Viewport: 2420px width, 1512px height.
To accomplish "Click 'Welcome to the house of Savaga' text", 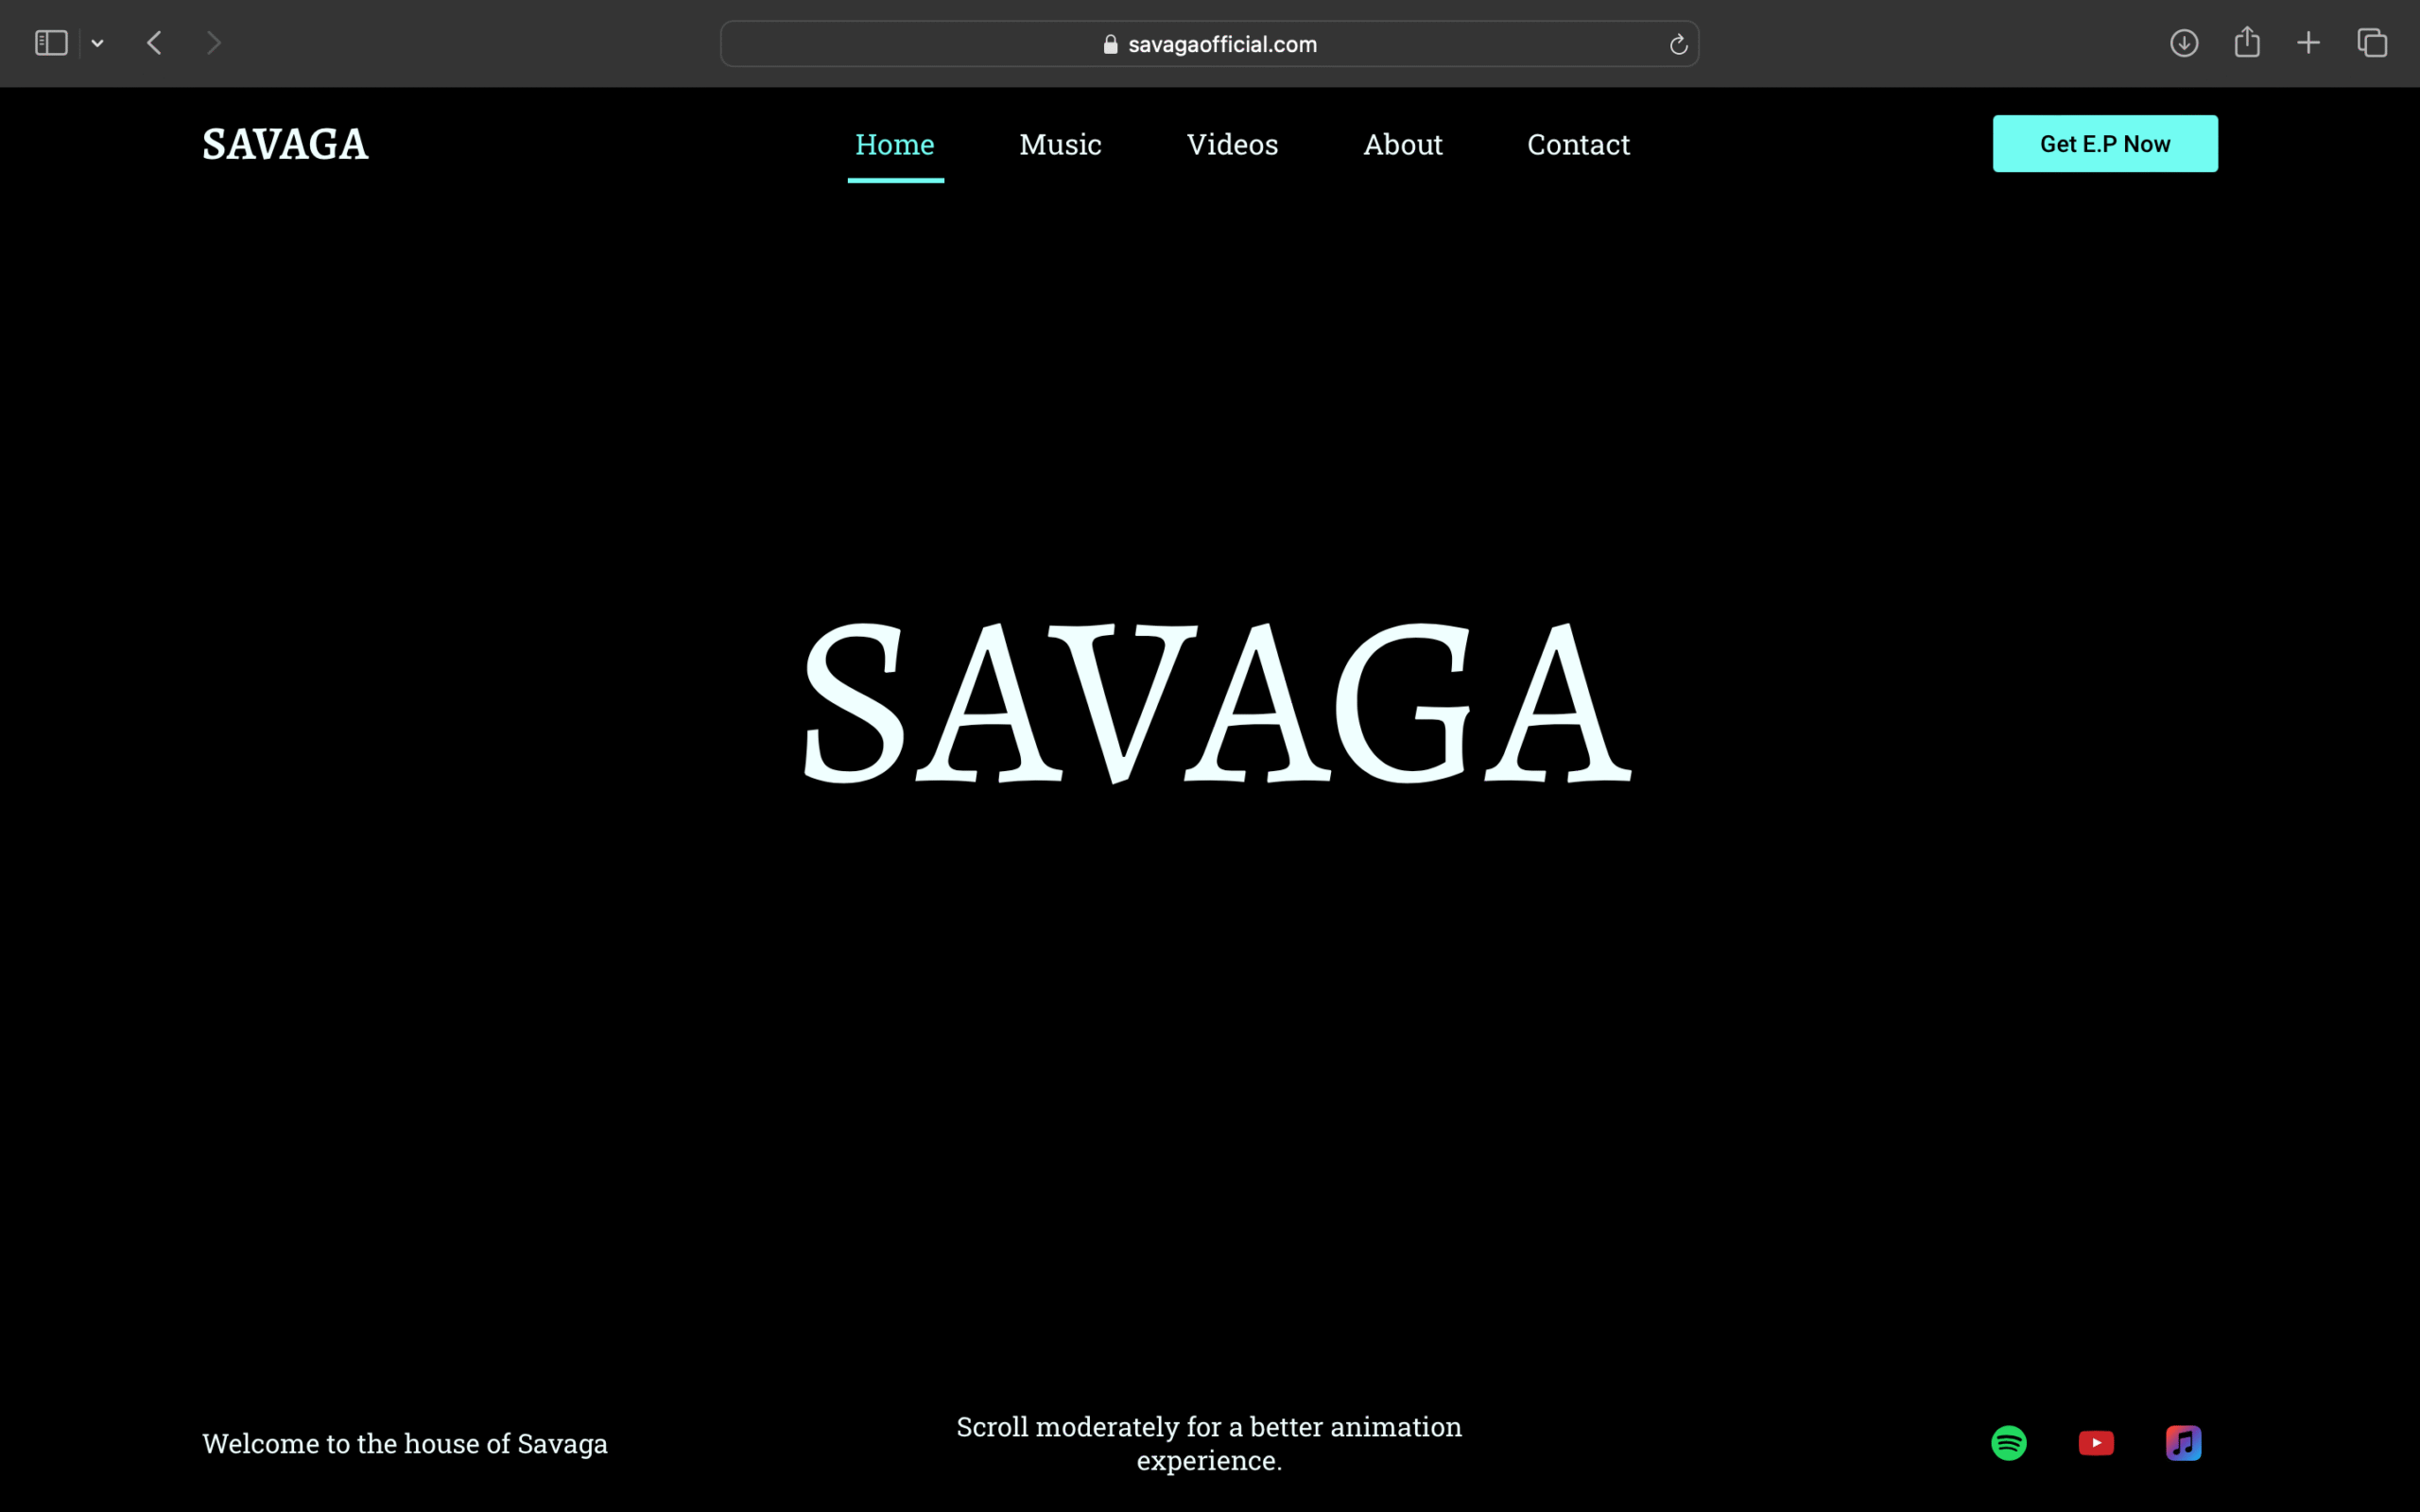I will click(405, 1443).
